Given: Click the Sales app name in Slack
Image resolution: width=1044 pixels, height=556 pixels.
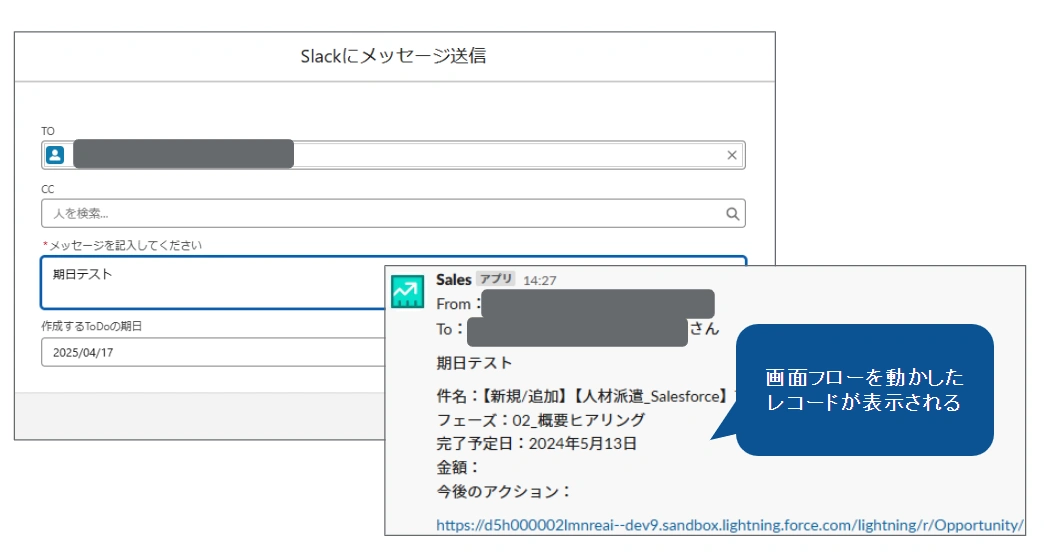Looking at the screenshot, I should (x=453, y=280).
